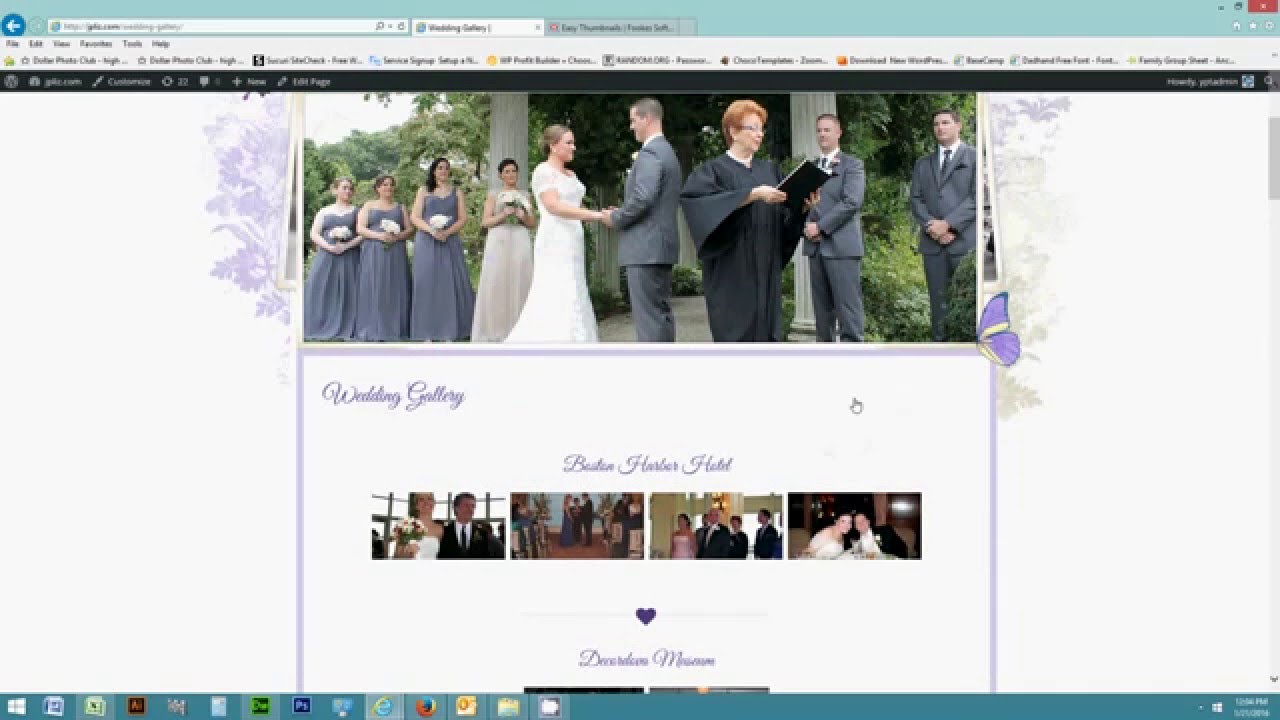Screen dimensions: 1280x720
Task: Switch to Internet Explorer in the taskbar
Action: 383,706
